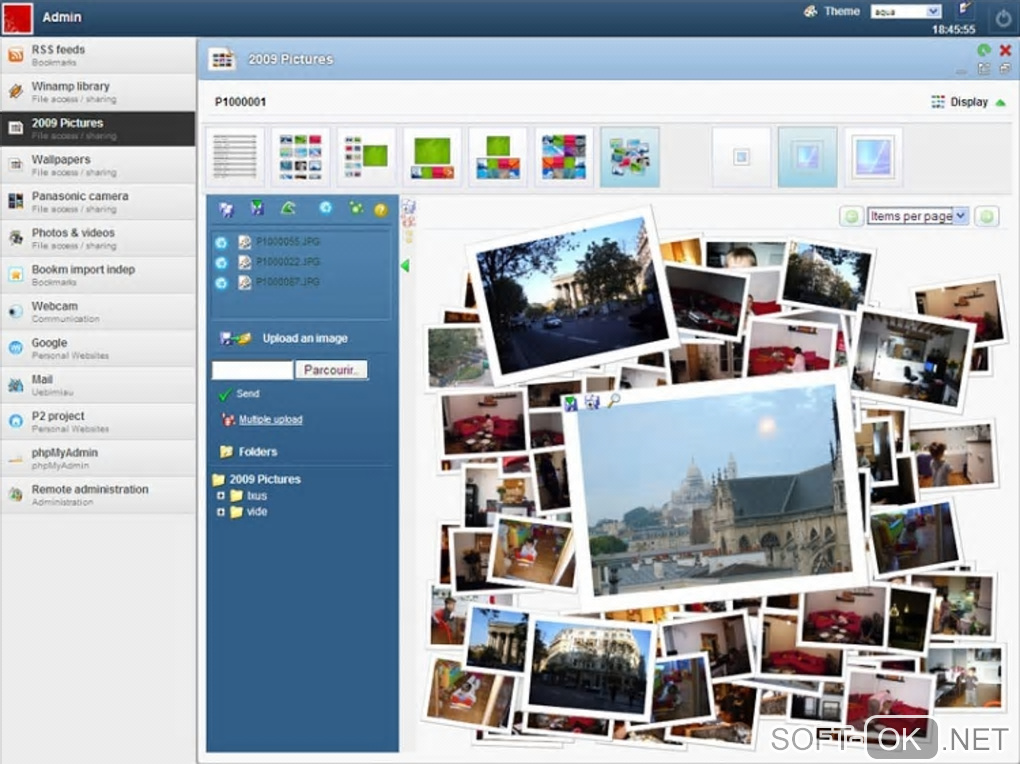
Task: Choose the large thumbnail size
Action: tap(873, 157)
